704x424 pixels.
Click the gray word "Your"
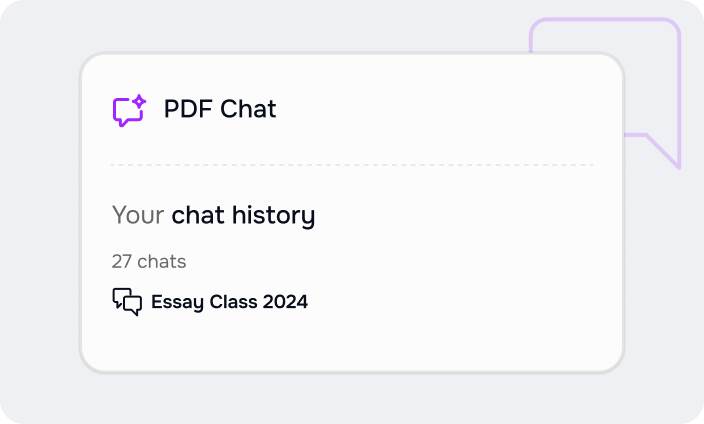(138, 215)
